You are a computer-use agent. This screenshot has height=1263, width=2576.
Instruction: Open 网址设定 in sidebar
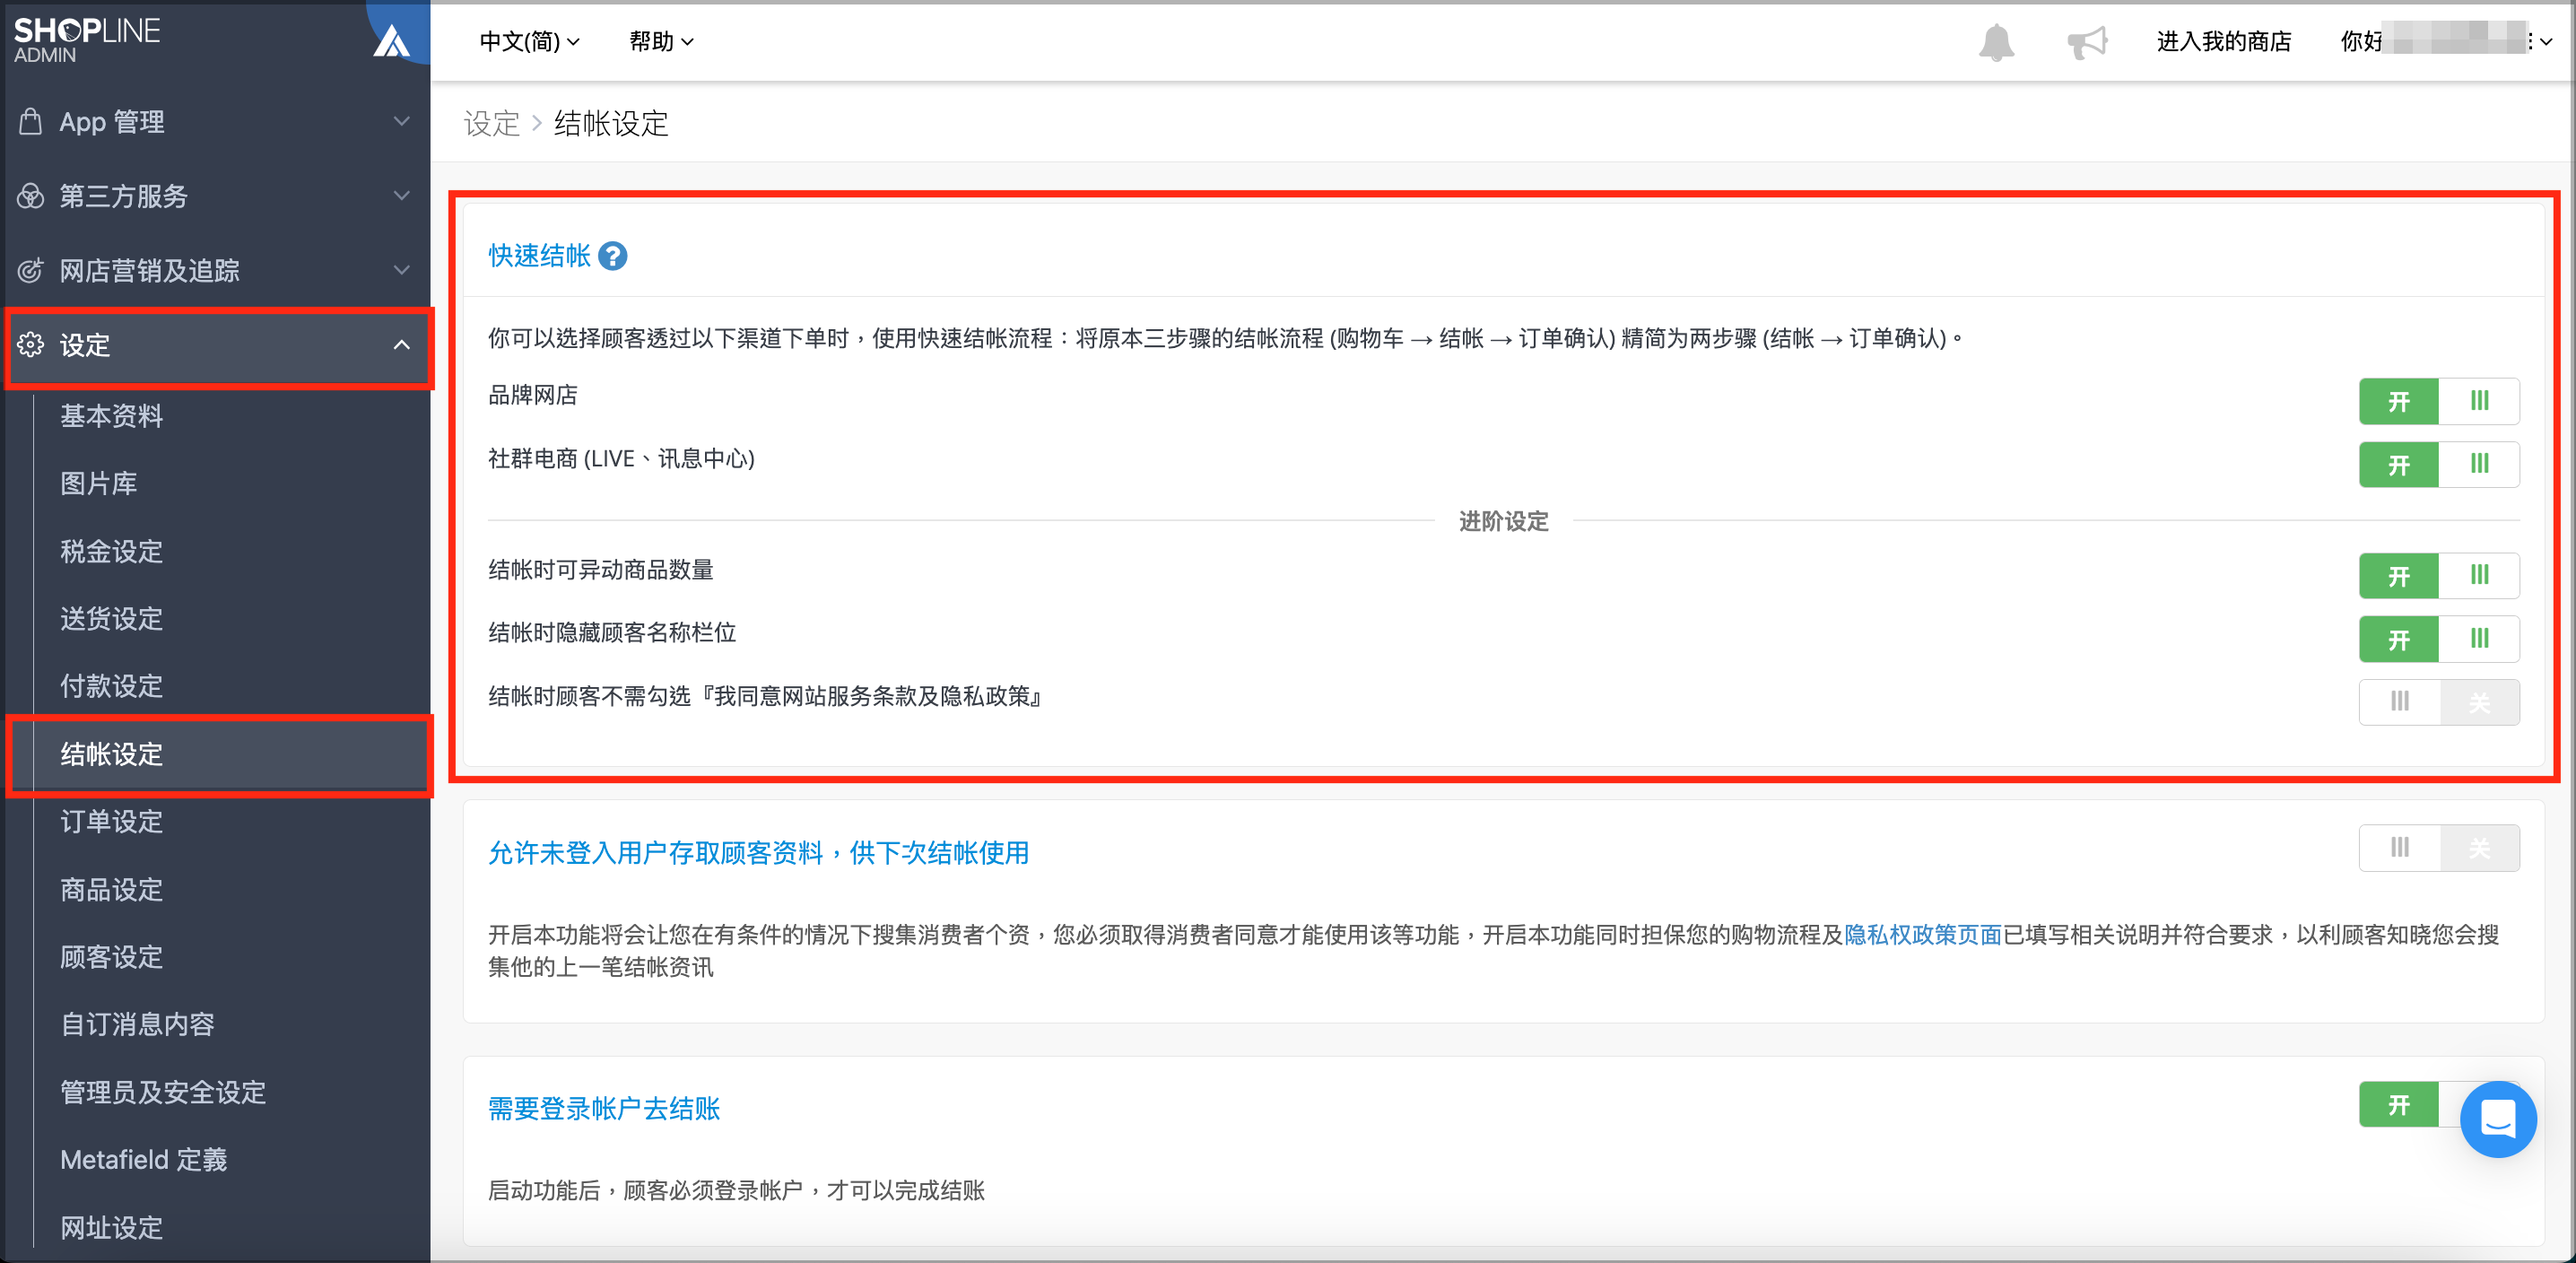[x=111, y=1227]
